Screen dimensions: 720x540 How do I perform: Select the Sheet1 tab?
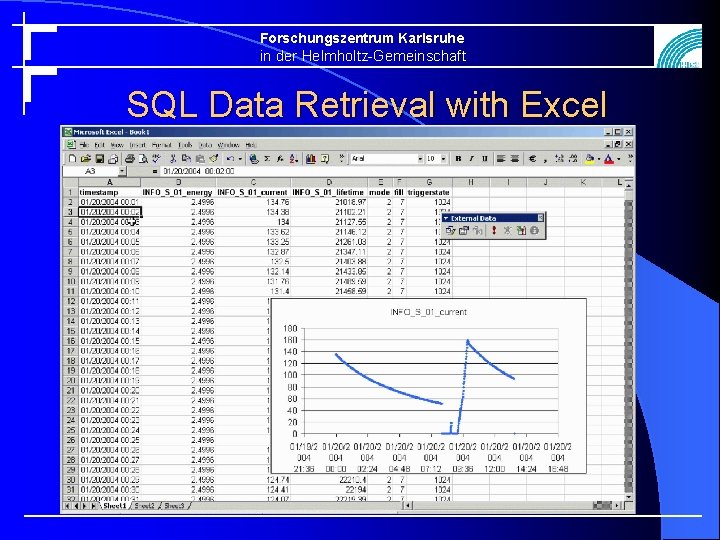(114, 506)
